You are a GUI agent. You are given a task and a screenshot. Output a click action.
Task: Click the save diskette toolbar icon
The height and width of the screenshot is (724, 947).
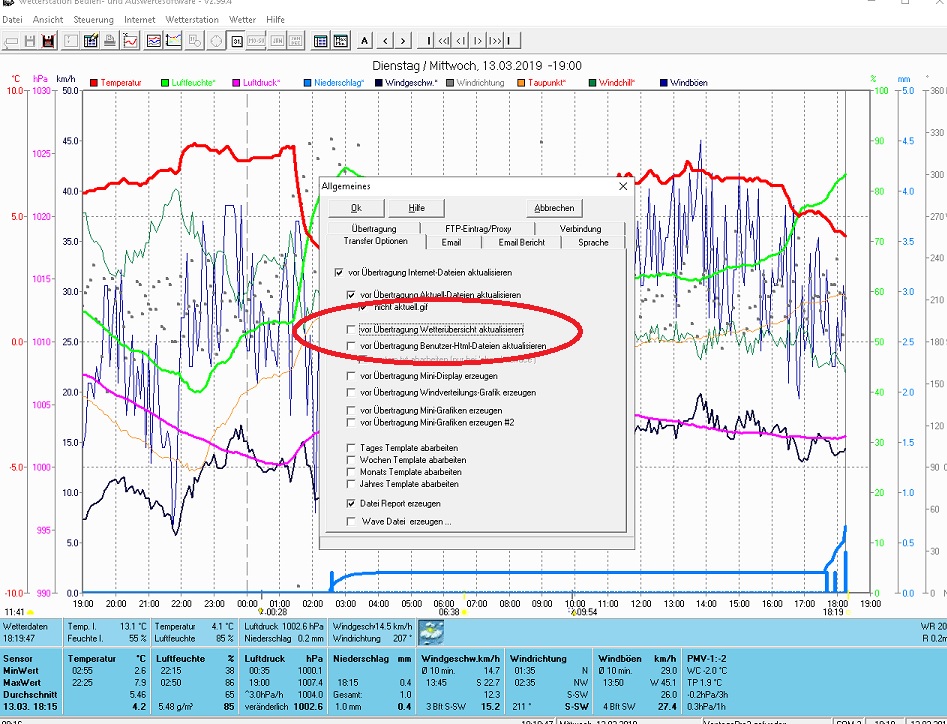(x=31, y=41)
